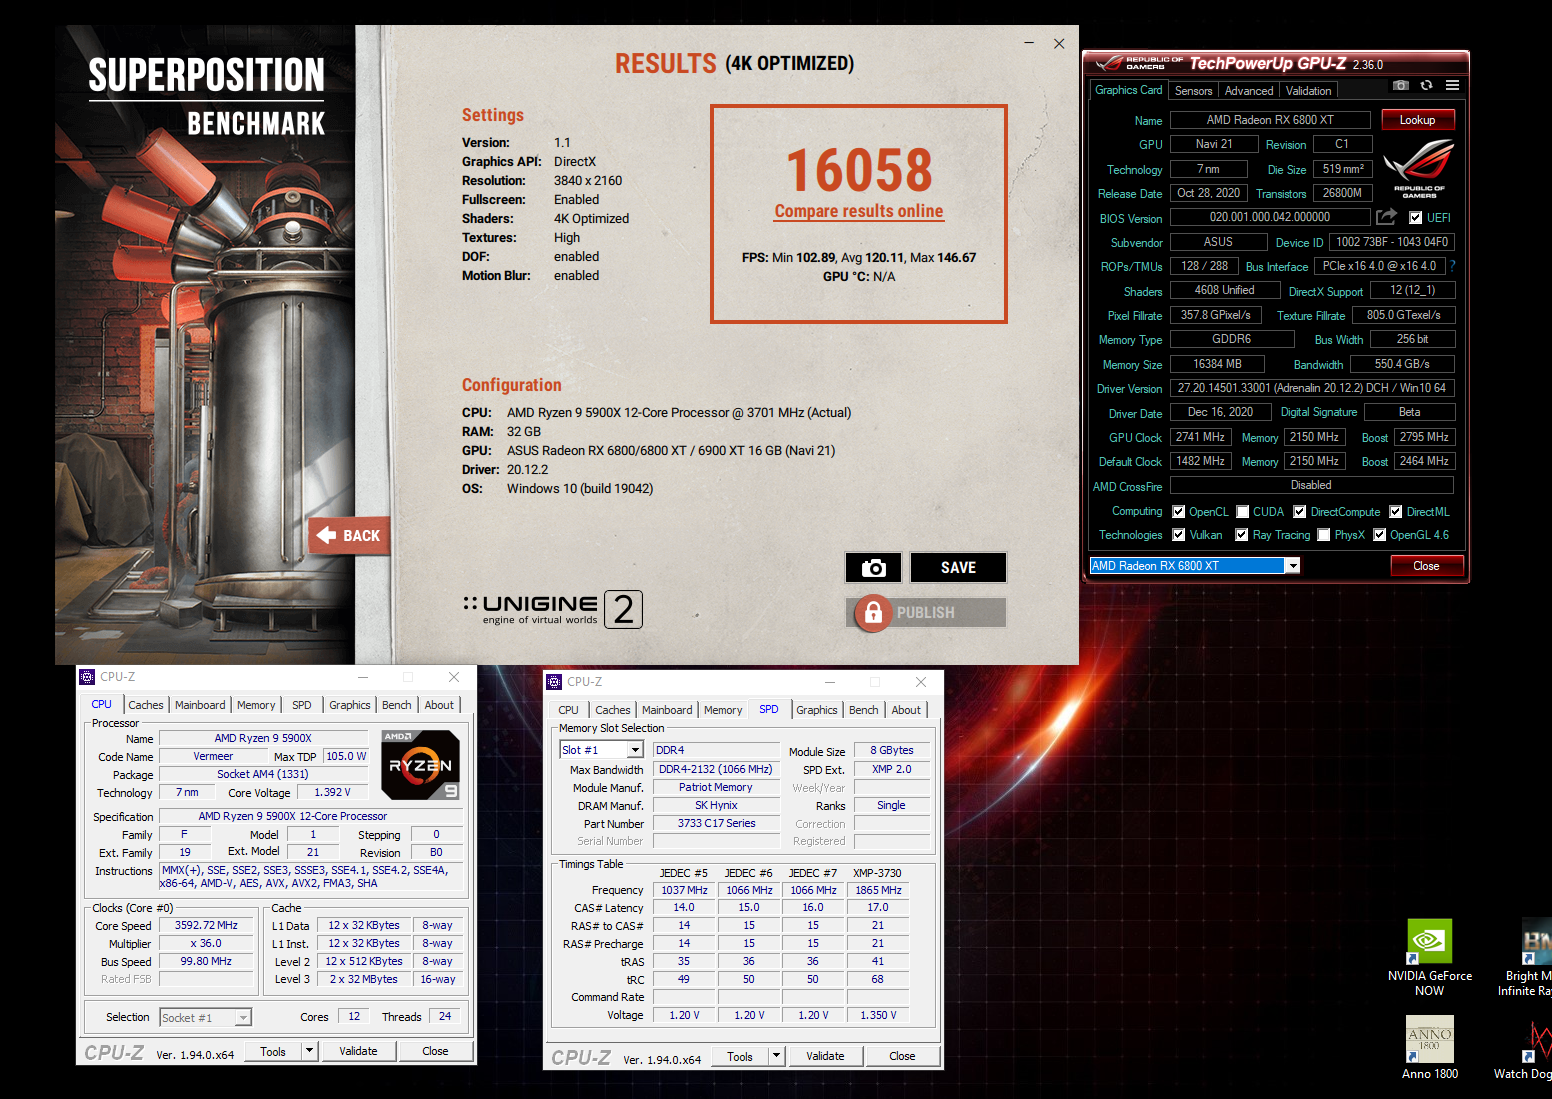
Task: Click the XMP-3730 column header
Action: [877, 873]
